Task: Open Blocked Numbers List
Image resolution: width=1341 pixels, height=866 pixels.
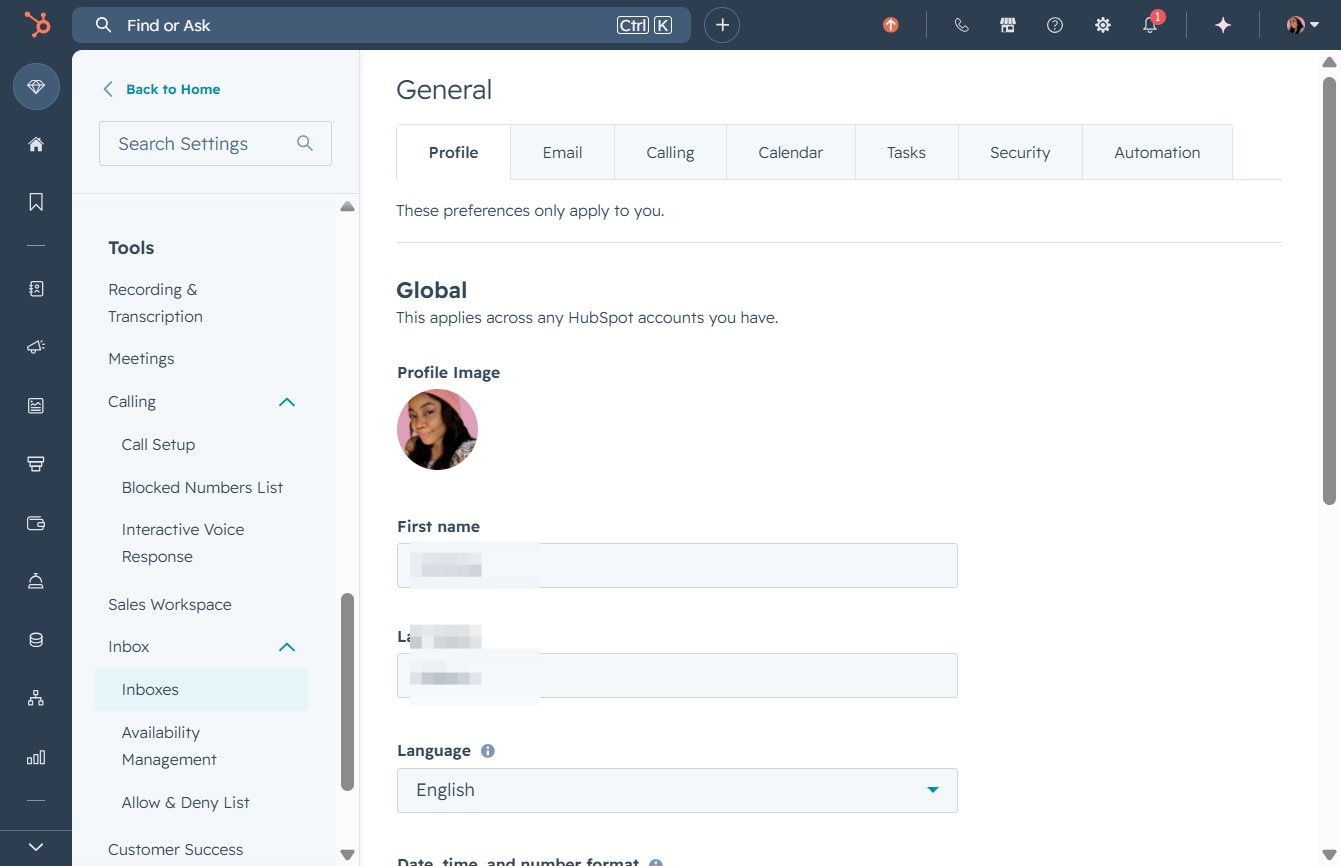Action: tap(202, 488)
